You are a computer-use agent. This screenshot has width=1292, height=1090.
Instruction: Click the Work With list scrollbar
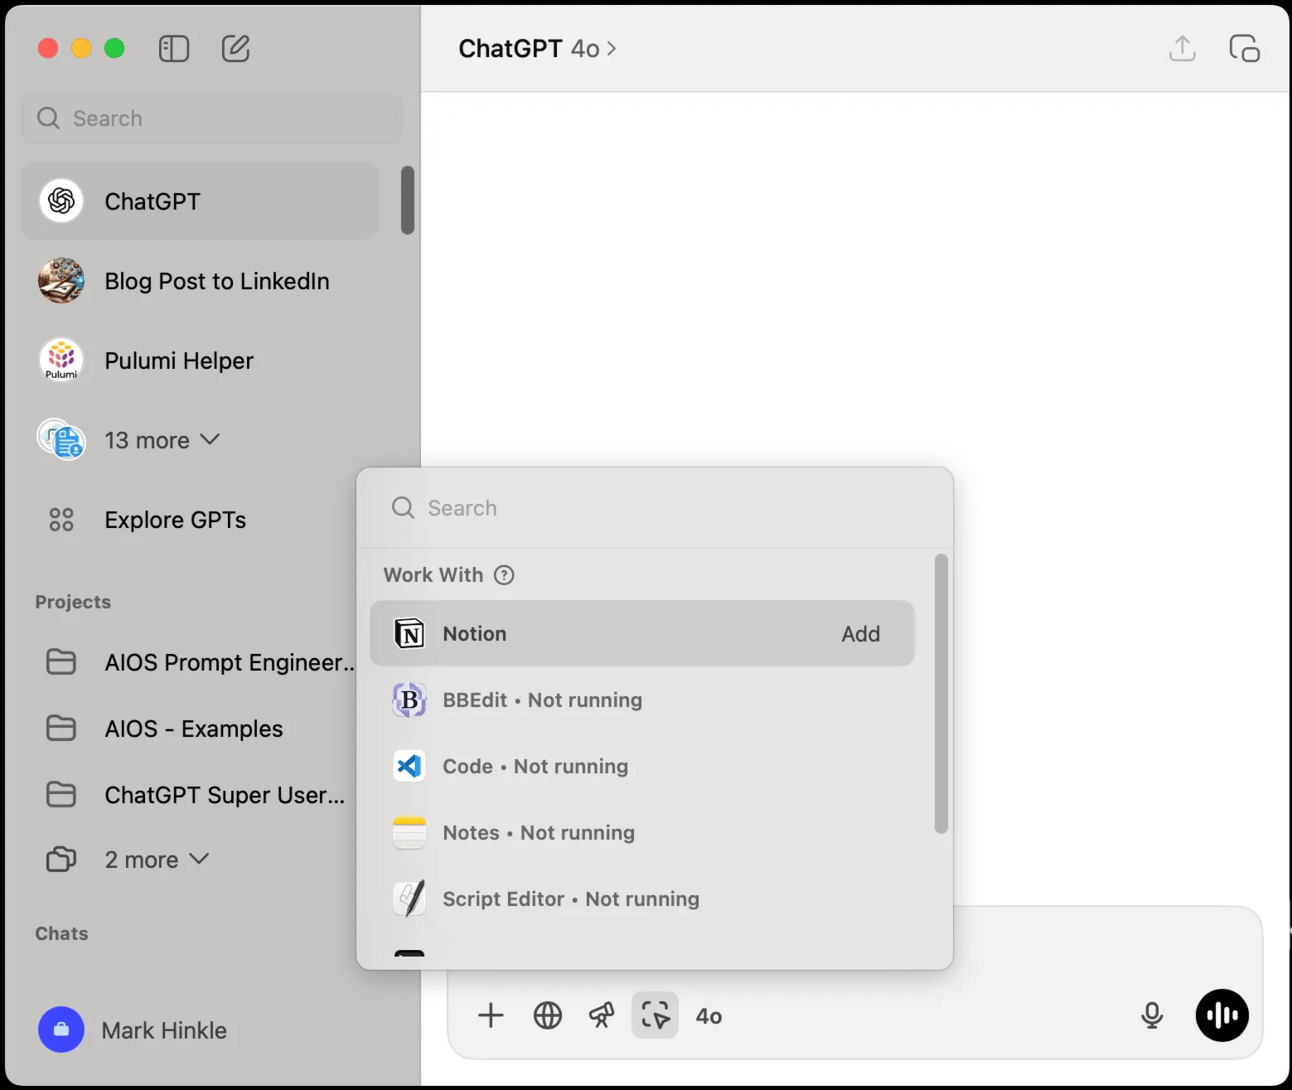[940, 694]
